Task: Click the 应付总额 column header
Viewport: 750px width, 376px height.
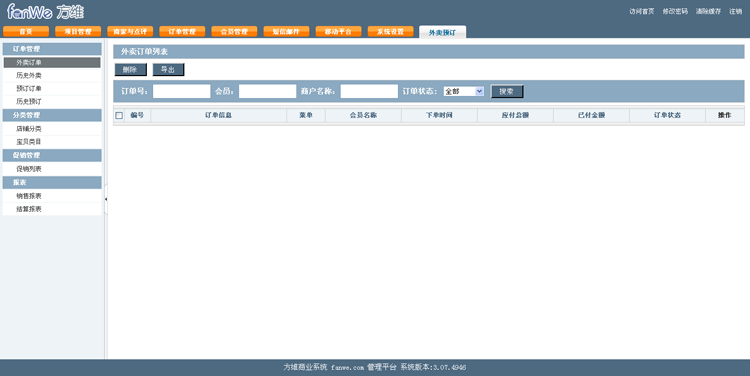Action: point(516,115)
